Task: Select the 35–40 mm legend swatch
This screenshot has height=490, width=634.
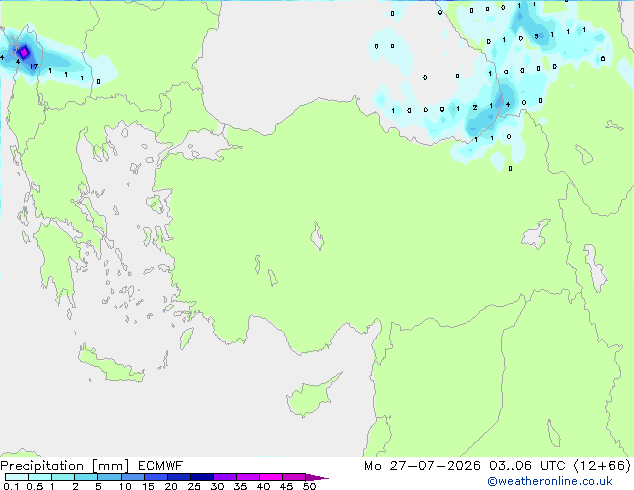Action: click(248, 477)
